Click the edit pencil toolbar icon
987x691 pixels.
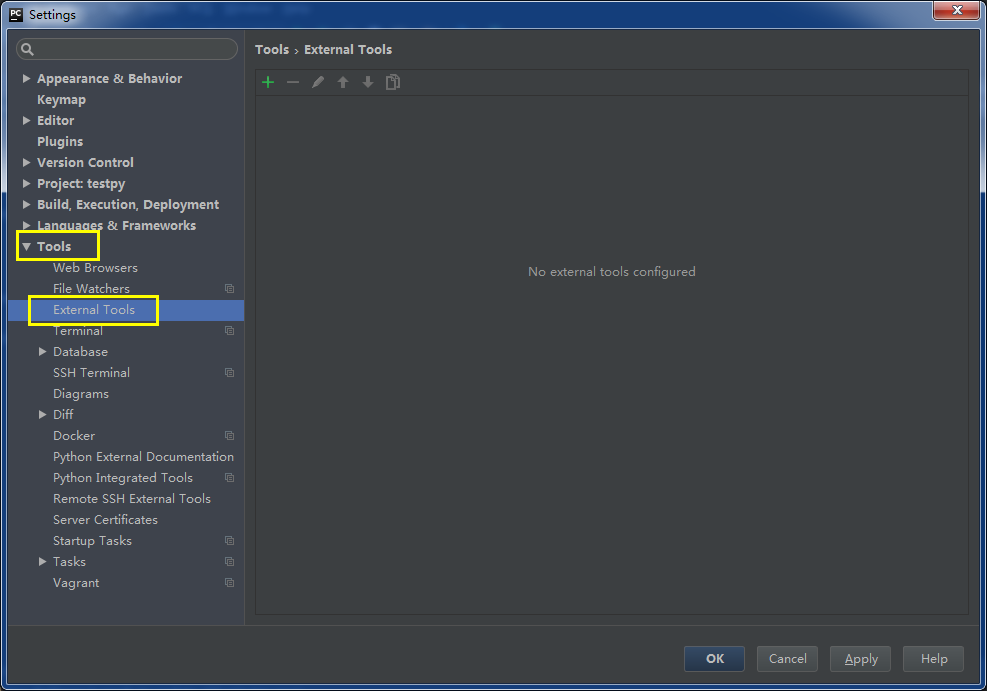point(318,82)
